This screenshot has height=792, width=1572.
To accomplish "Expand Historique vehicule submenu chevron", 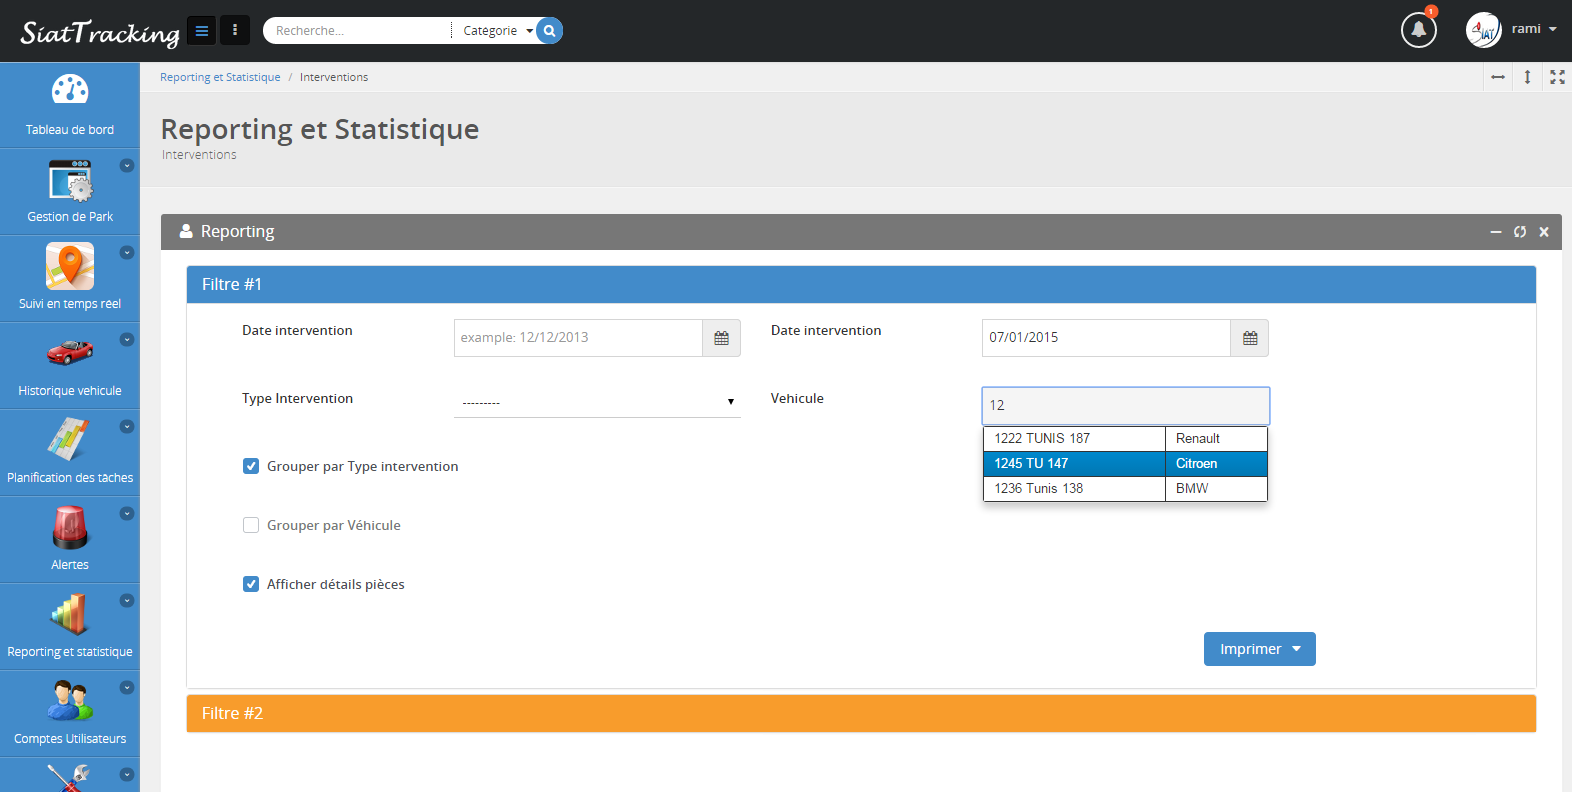I will (127, 340).
